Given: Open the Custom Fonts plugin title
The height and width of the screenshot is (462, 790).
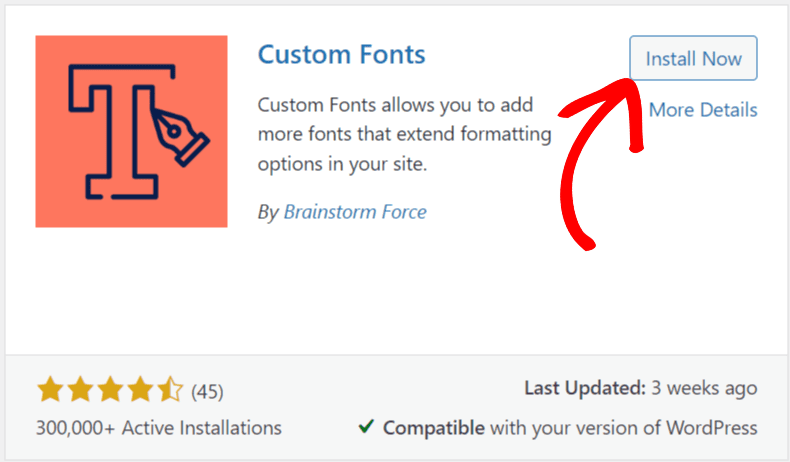Looking at the screenshot, I should tap(342, 54).
